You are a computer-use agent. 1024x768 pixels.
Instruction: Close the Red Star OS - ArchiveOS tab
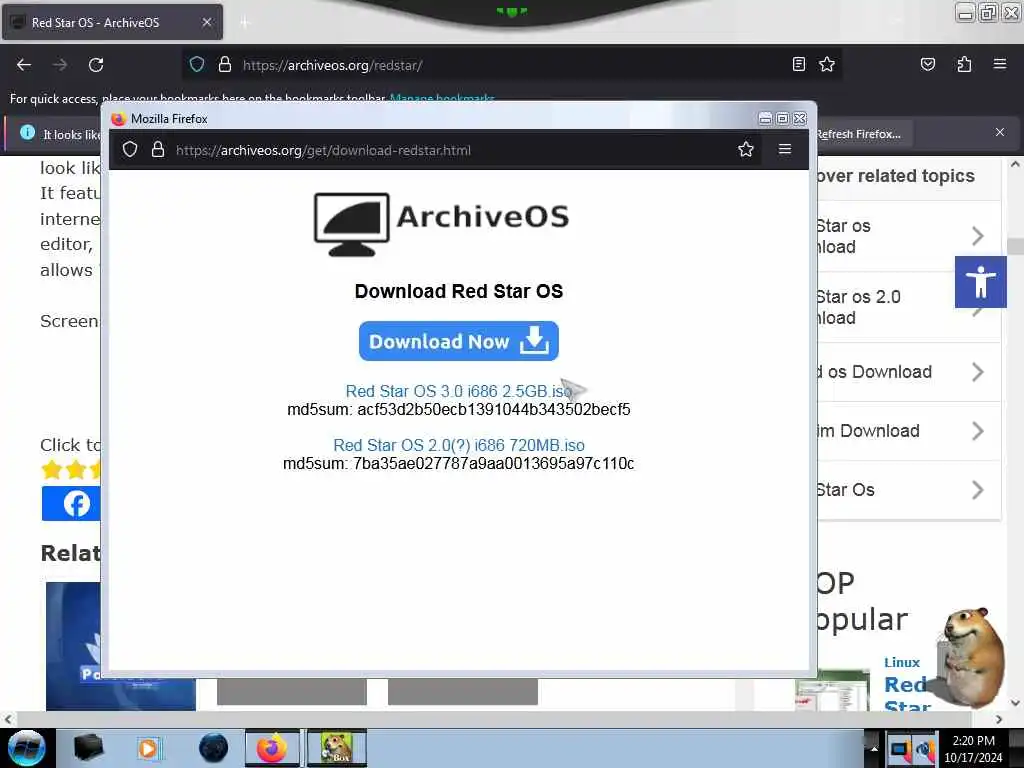[206, 22]
